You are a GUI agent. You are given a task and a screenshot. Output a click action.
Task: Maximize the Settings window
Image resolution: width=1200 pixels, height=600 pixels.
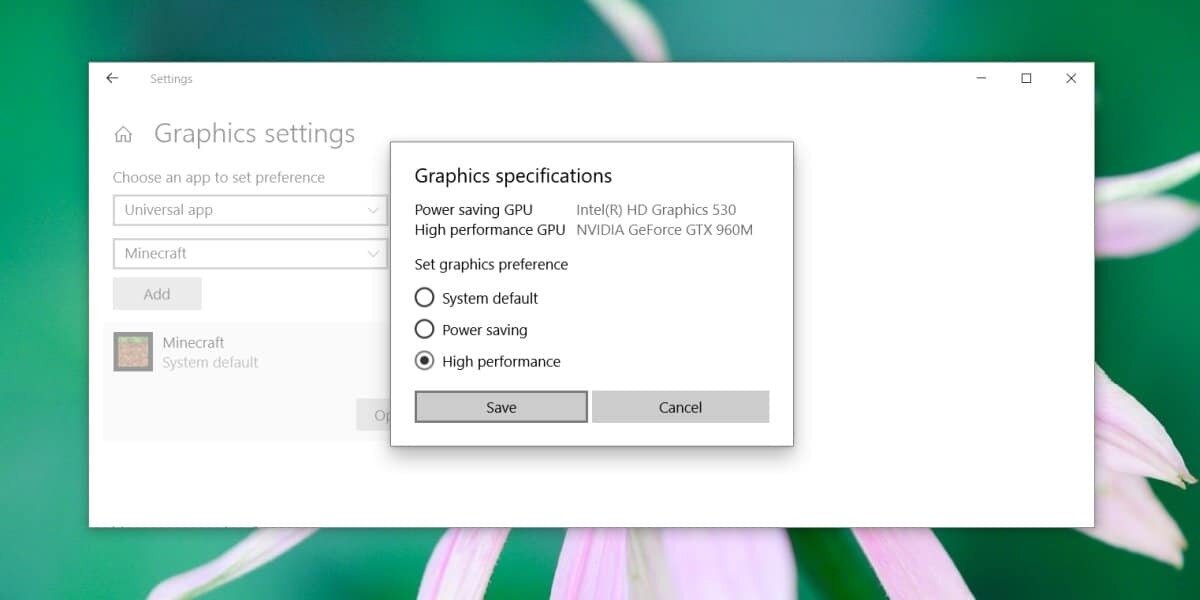[x=1026, y=78]
